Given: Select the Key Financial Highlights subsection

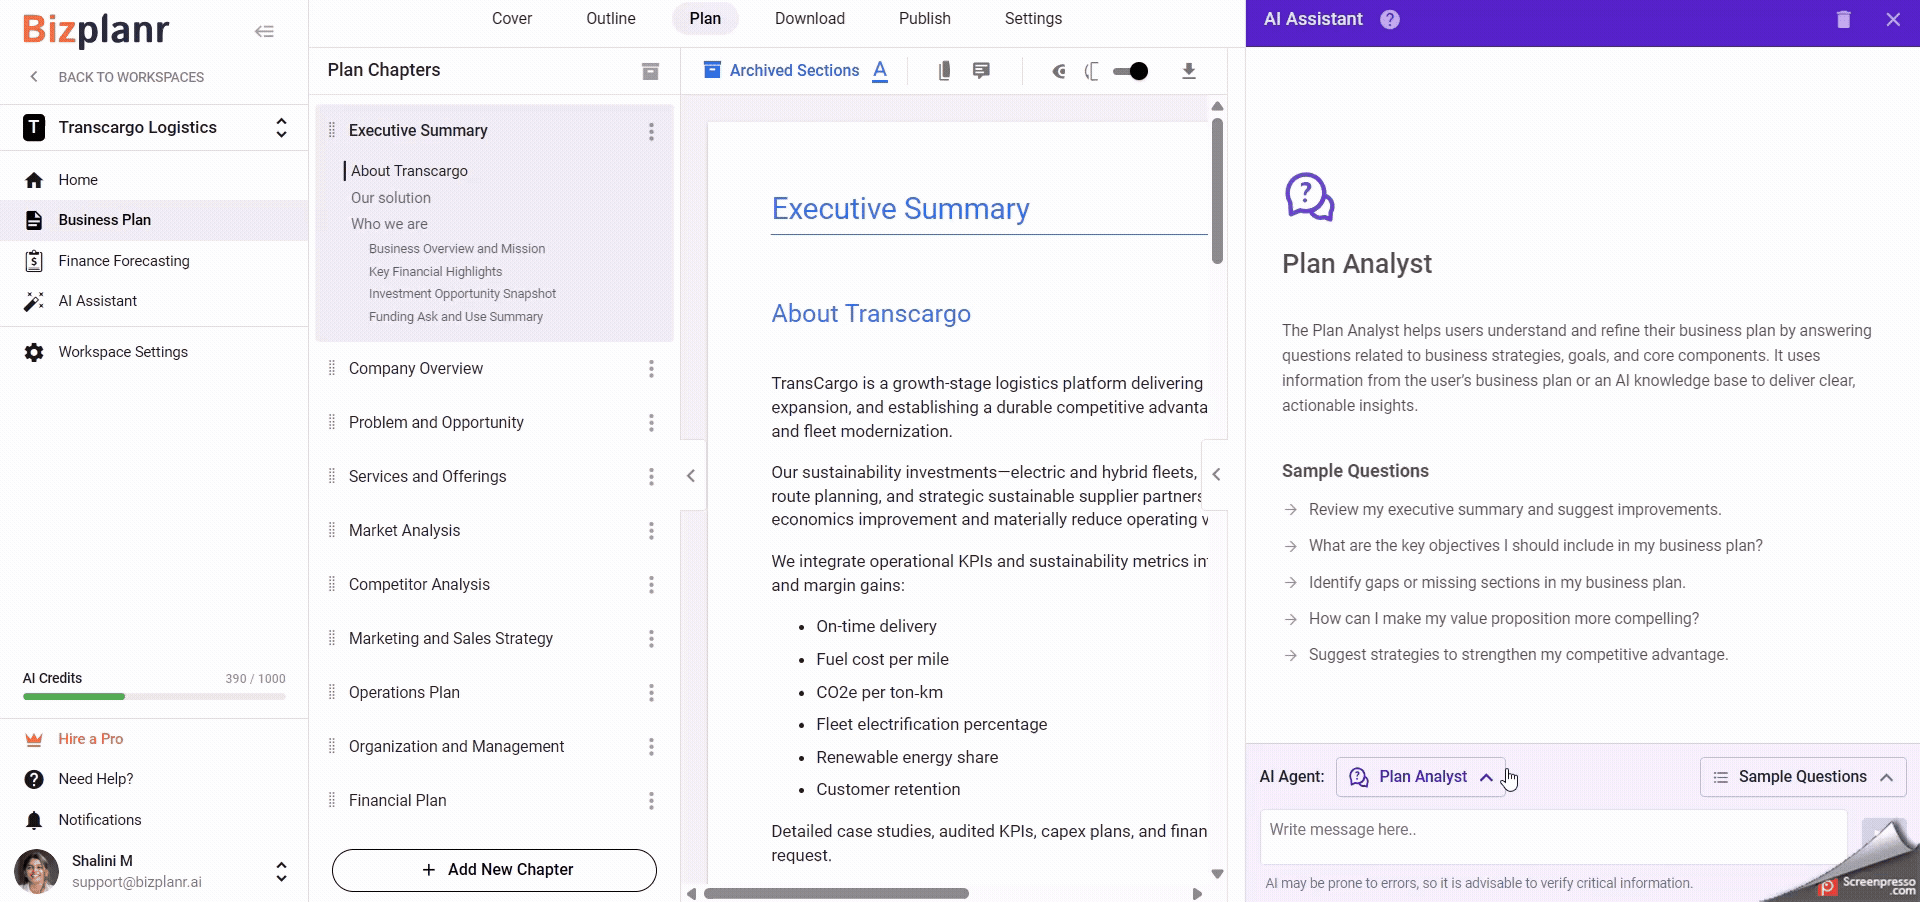Looking at the screenshot, I should (x=436, y=272).
